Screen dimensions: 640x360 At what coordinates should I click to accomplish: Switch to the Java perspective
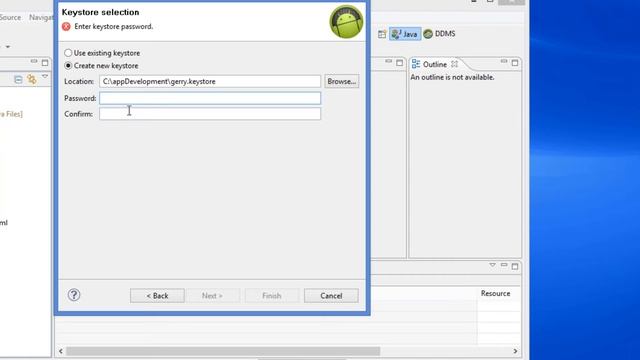pyautogui.click(x=404, y=34)
